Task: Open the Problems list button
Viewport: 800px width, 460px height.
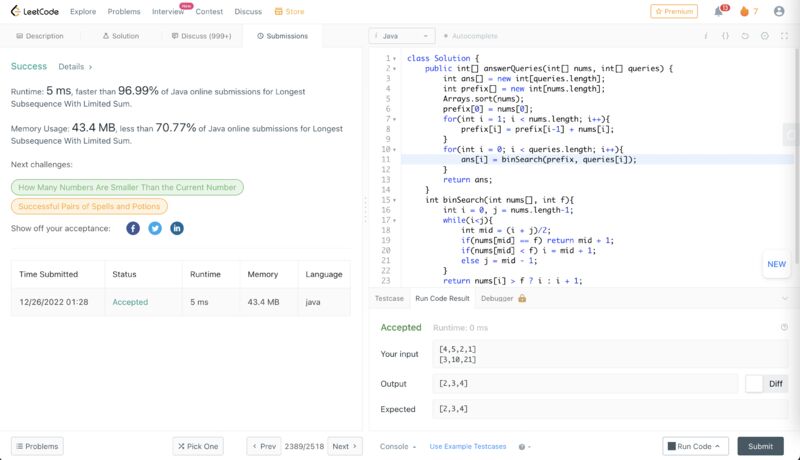Action: [37, 446]
